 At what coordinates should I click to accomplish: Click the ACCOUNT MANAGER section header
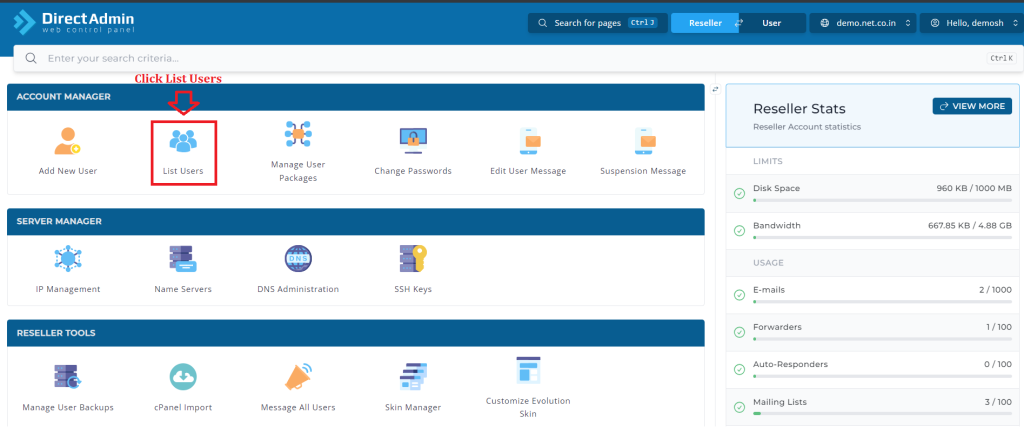coord(356,97)
